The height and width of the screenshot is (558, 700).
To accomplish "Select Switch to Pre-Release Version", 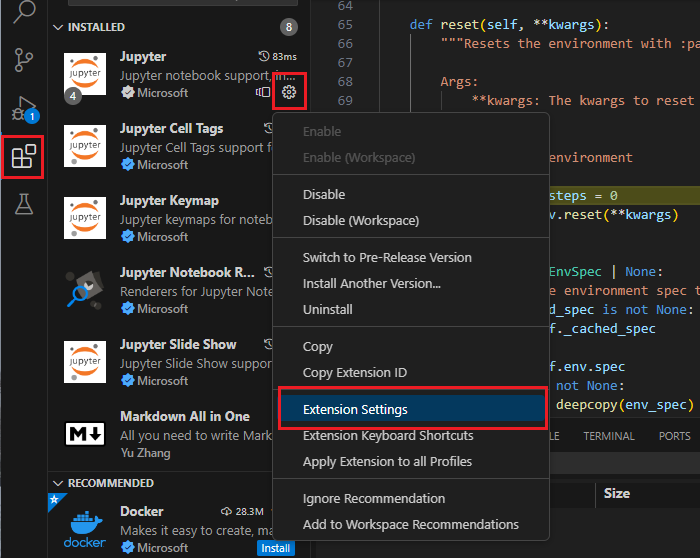I will pyautogui.click(x=411, y=258).
